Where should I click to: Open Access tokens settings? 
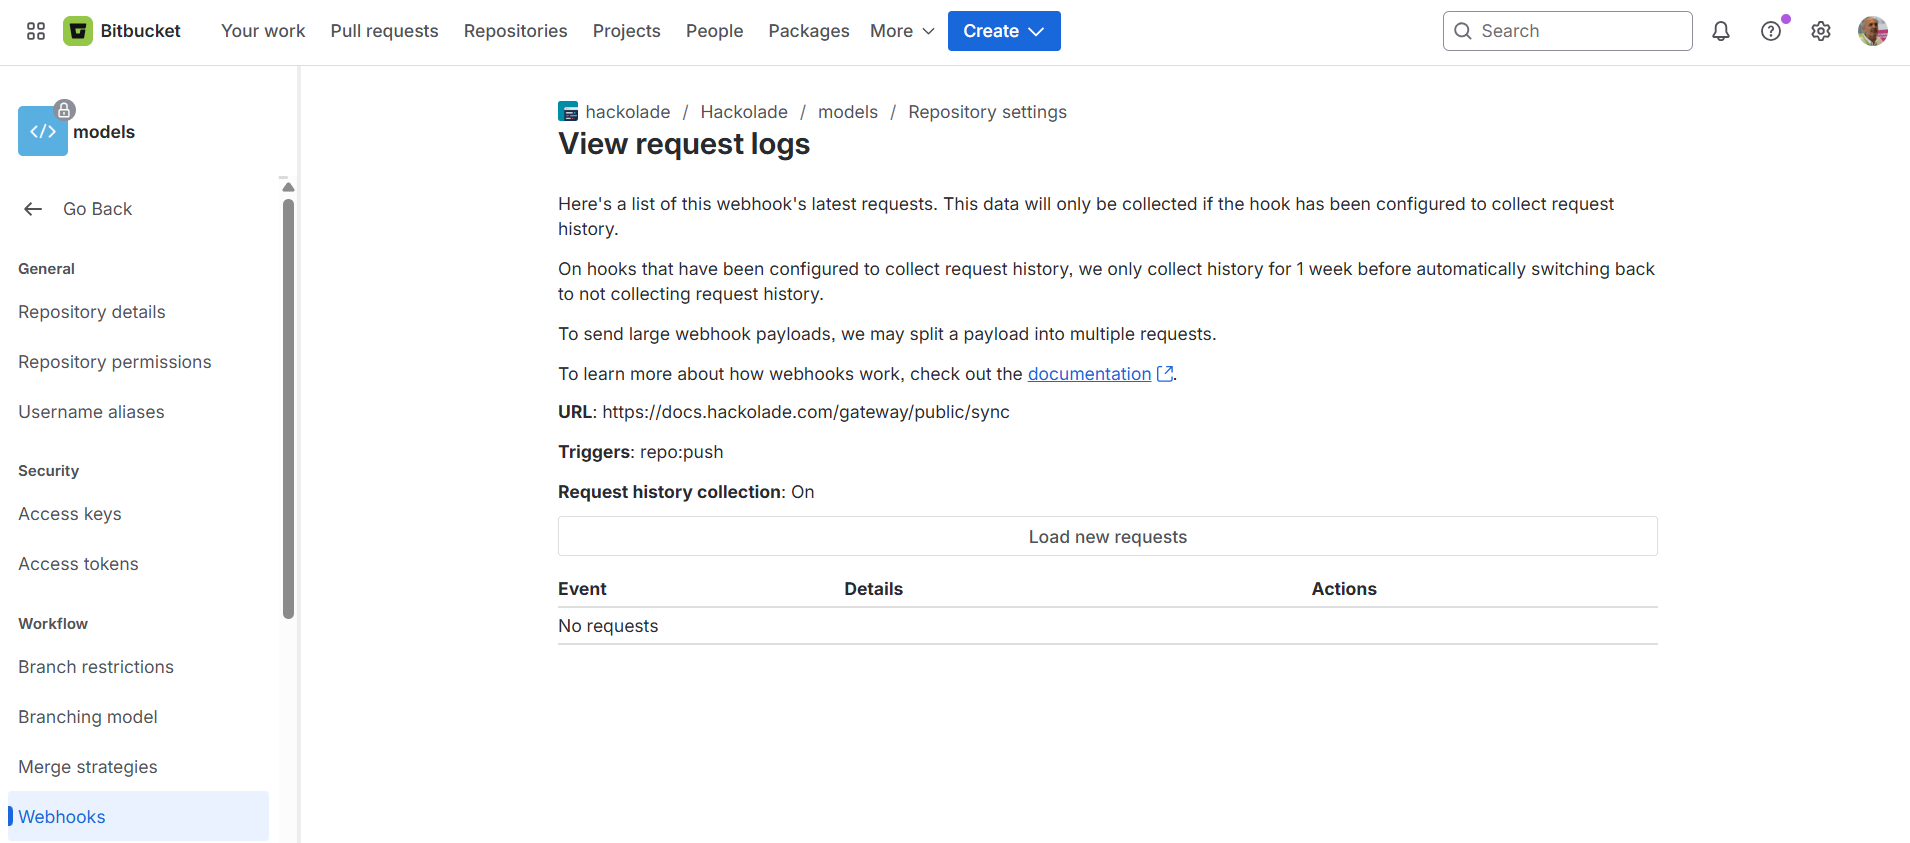pos(78,564)
